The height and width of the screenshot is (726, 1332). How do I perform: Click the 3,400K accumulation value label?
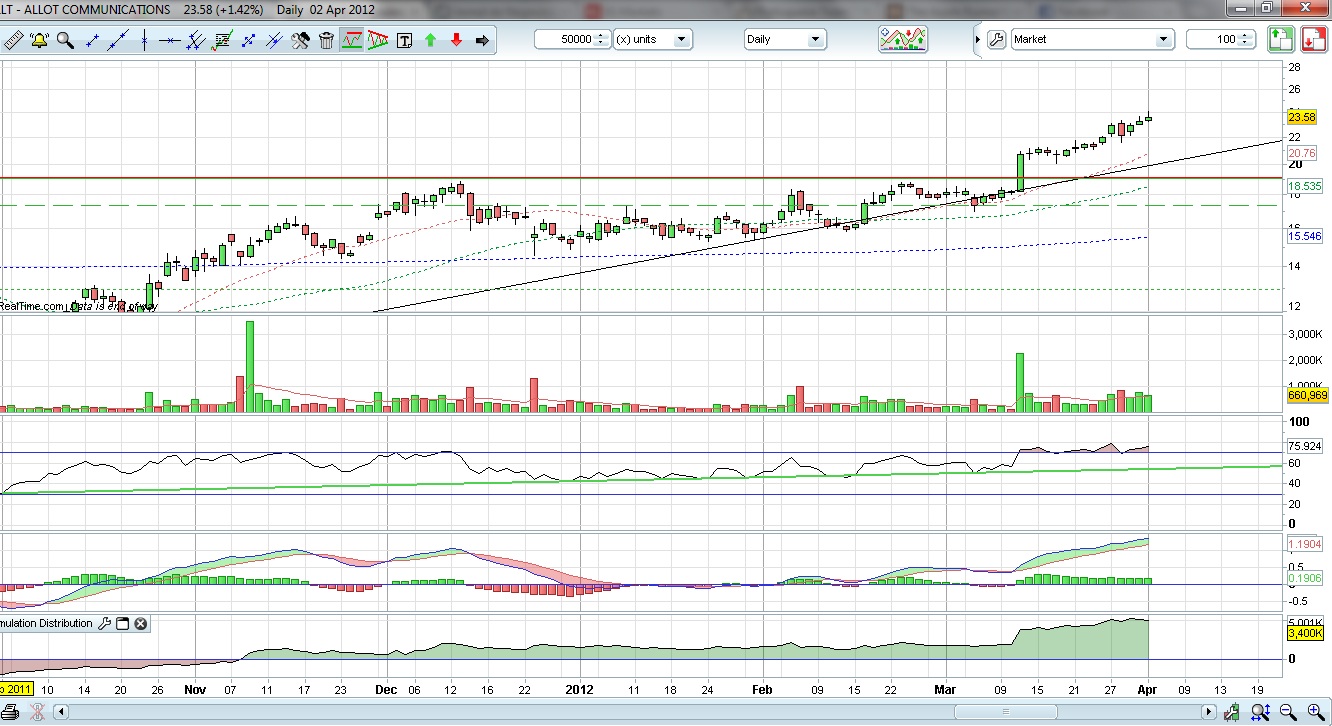1304,633
